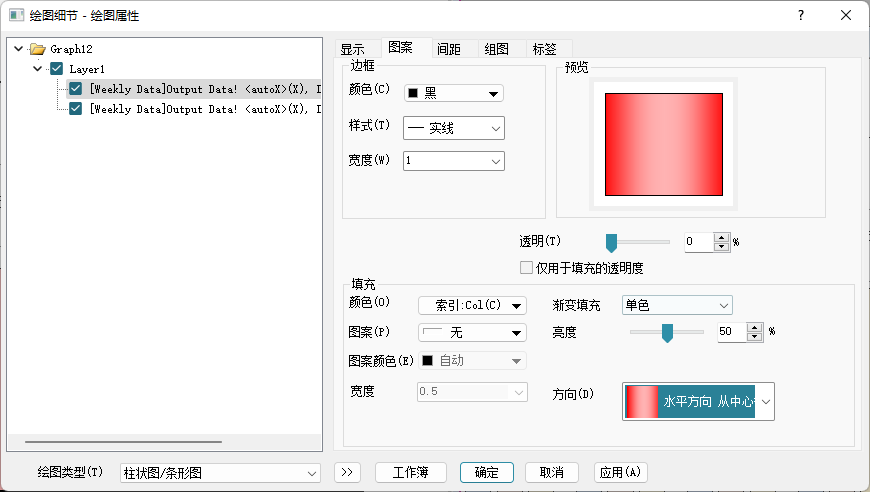Click the 应用(A) button
The height and width of the screenshot is (492, 870).
[621, 472]
